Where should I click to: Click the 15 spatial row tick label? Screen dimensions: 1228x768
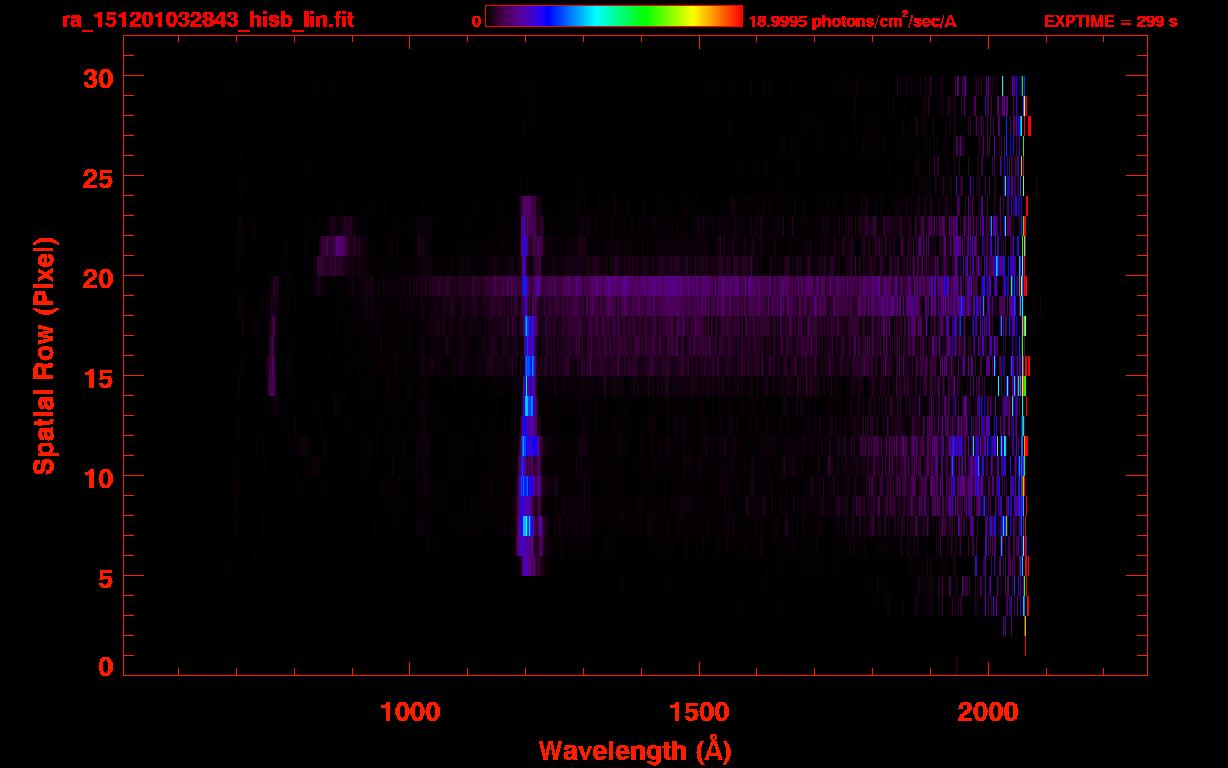coord(99,377)
